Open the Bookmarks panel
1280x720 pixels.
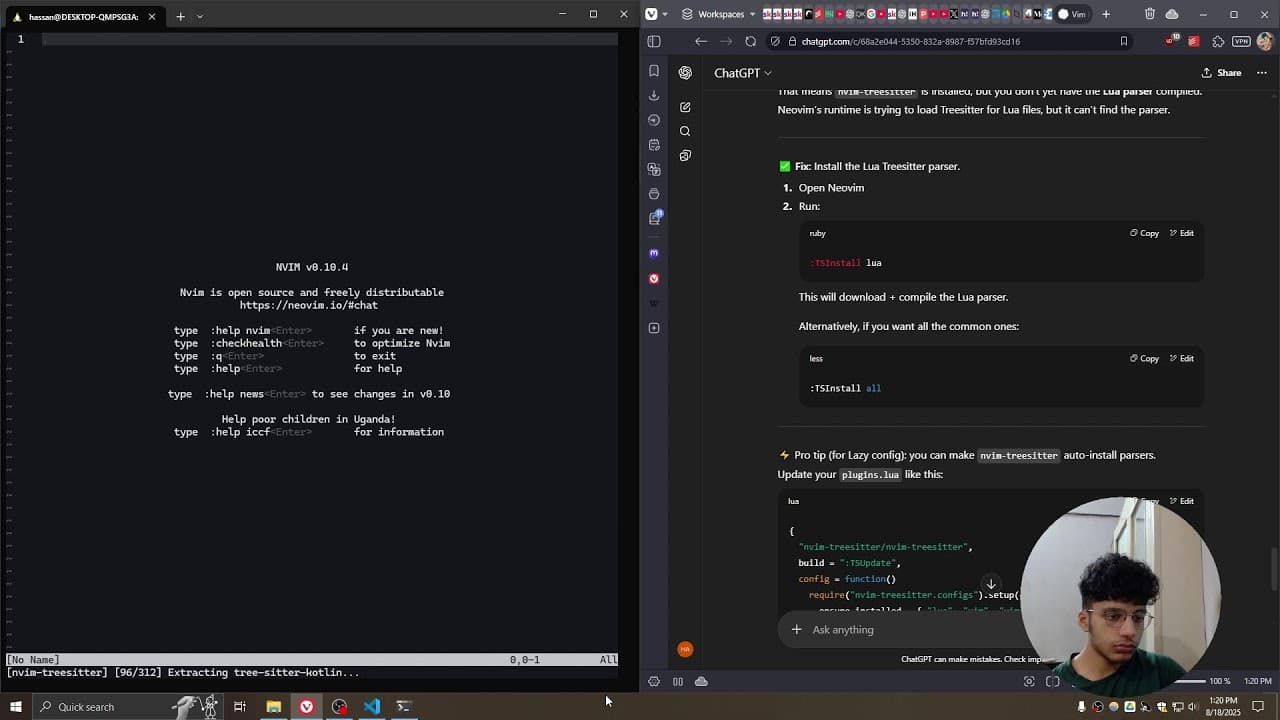tap(654, 71)
